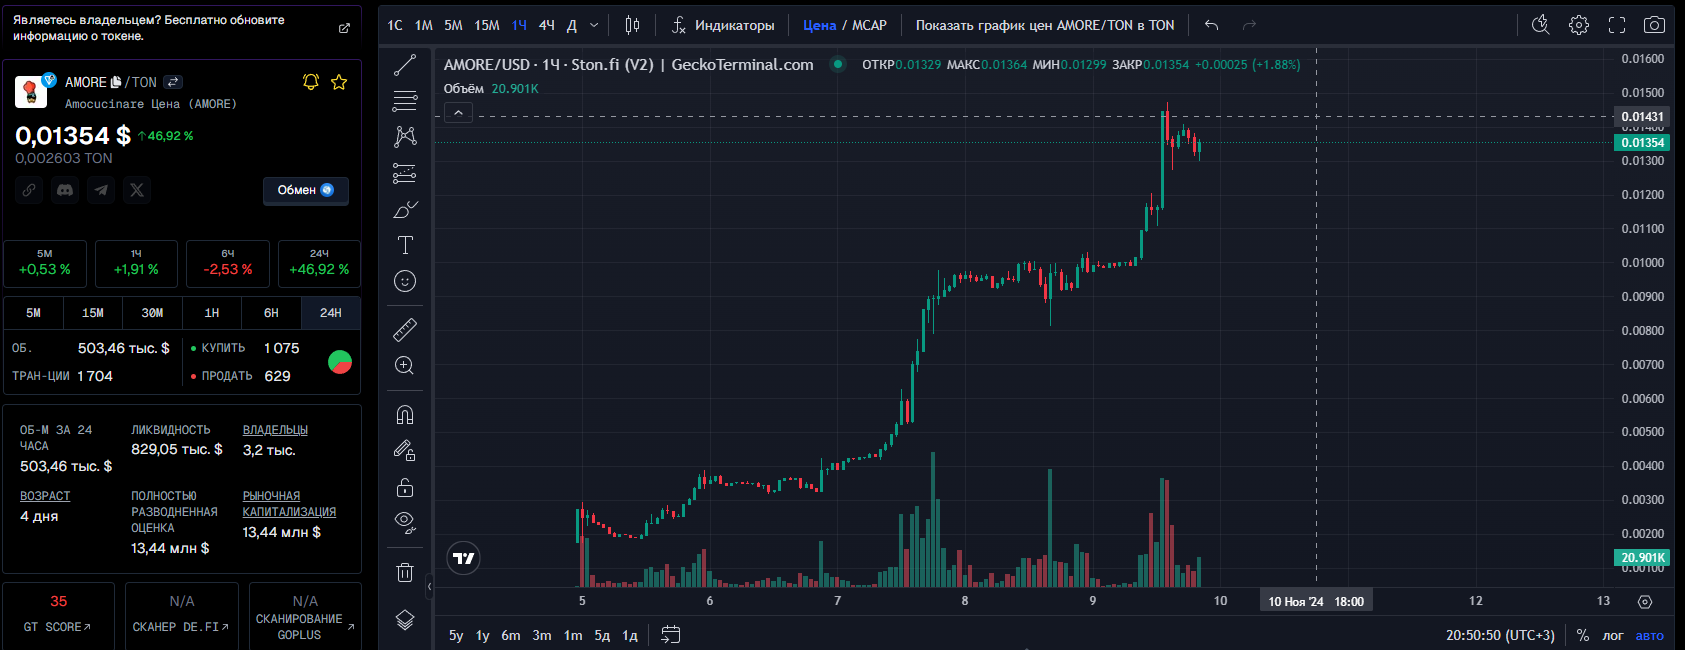Switch chart to fullscreen mode
Image resolution: width=1685 pixels, height=650 pixels.
1617,25
